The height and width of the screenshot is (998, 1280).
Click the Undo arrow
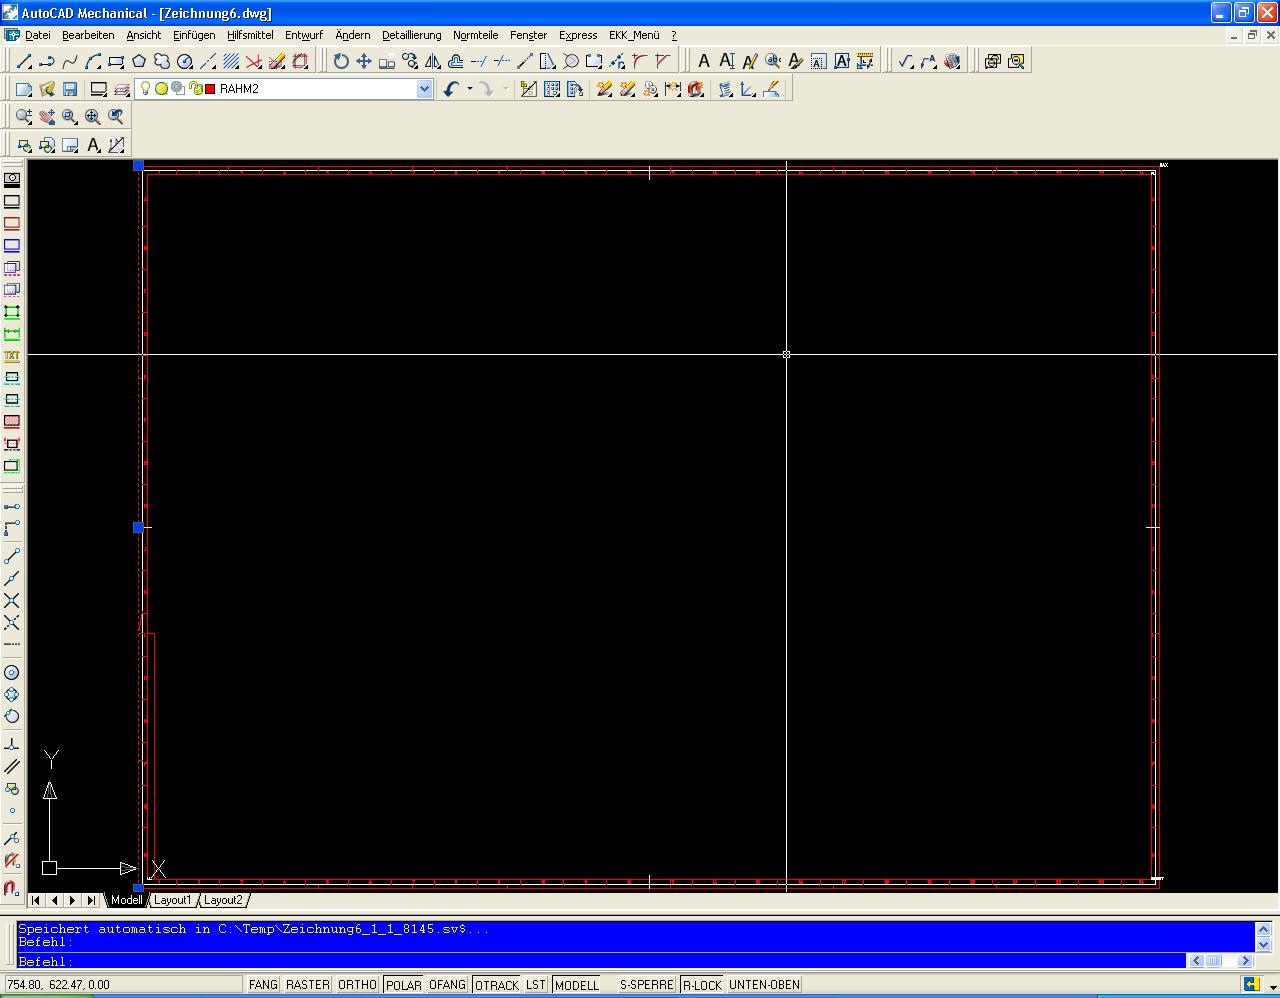point(451,89)
